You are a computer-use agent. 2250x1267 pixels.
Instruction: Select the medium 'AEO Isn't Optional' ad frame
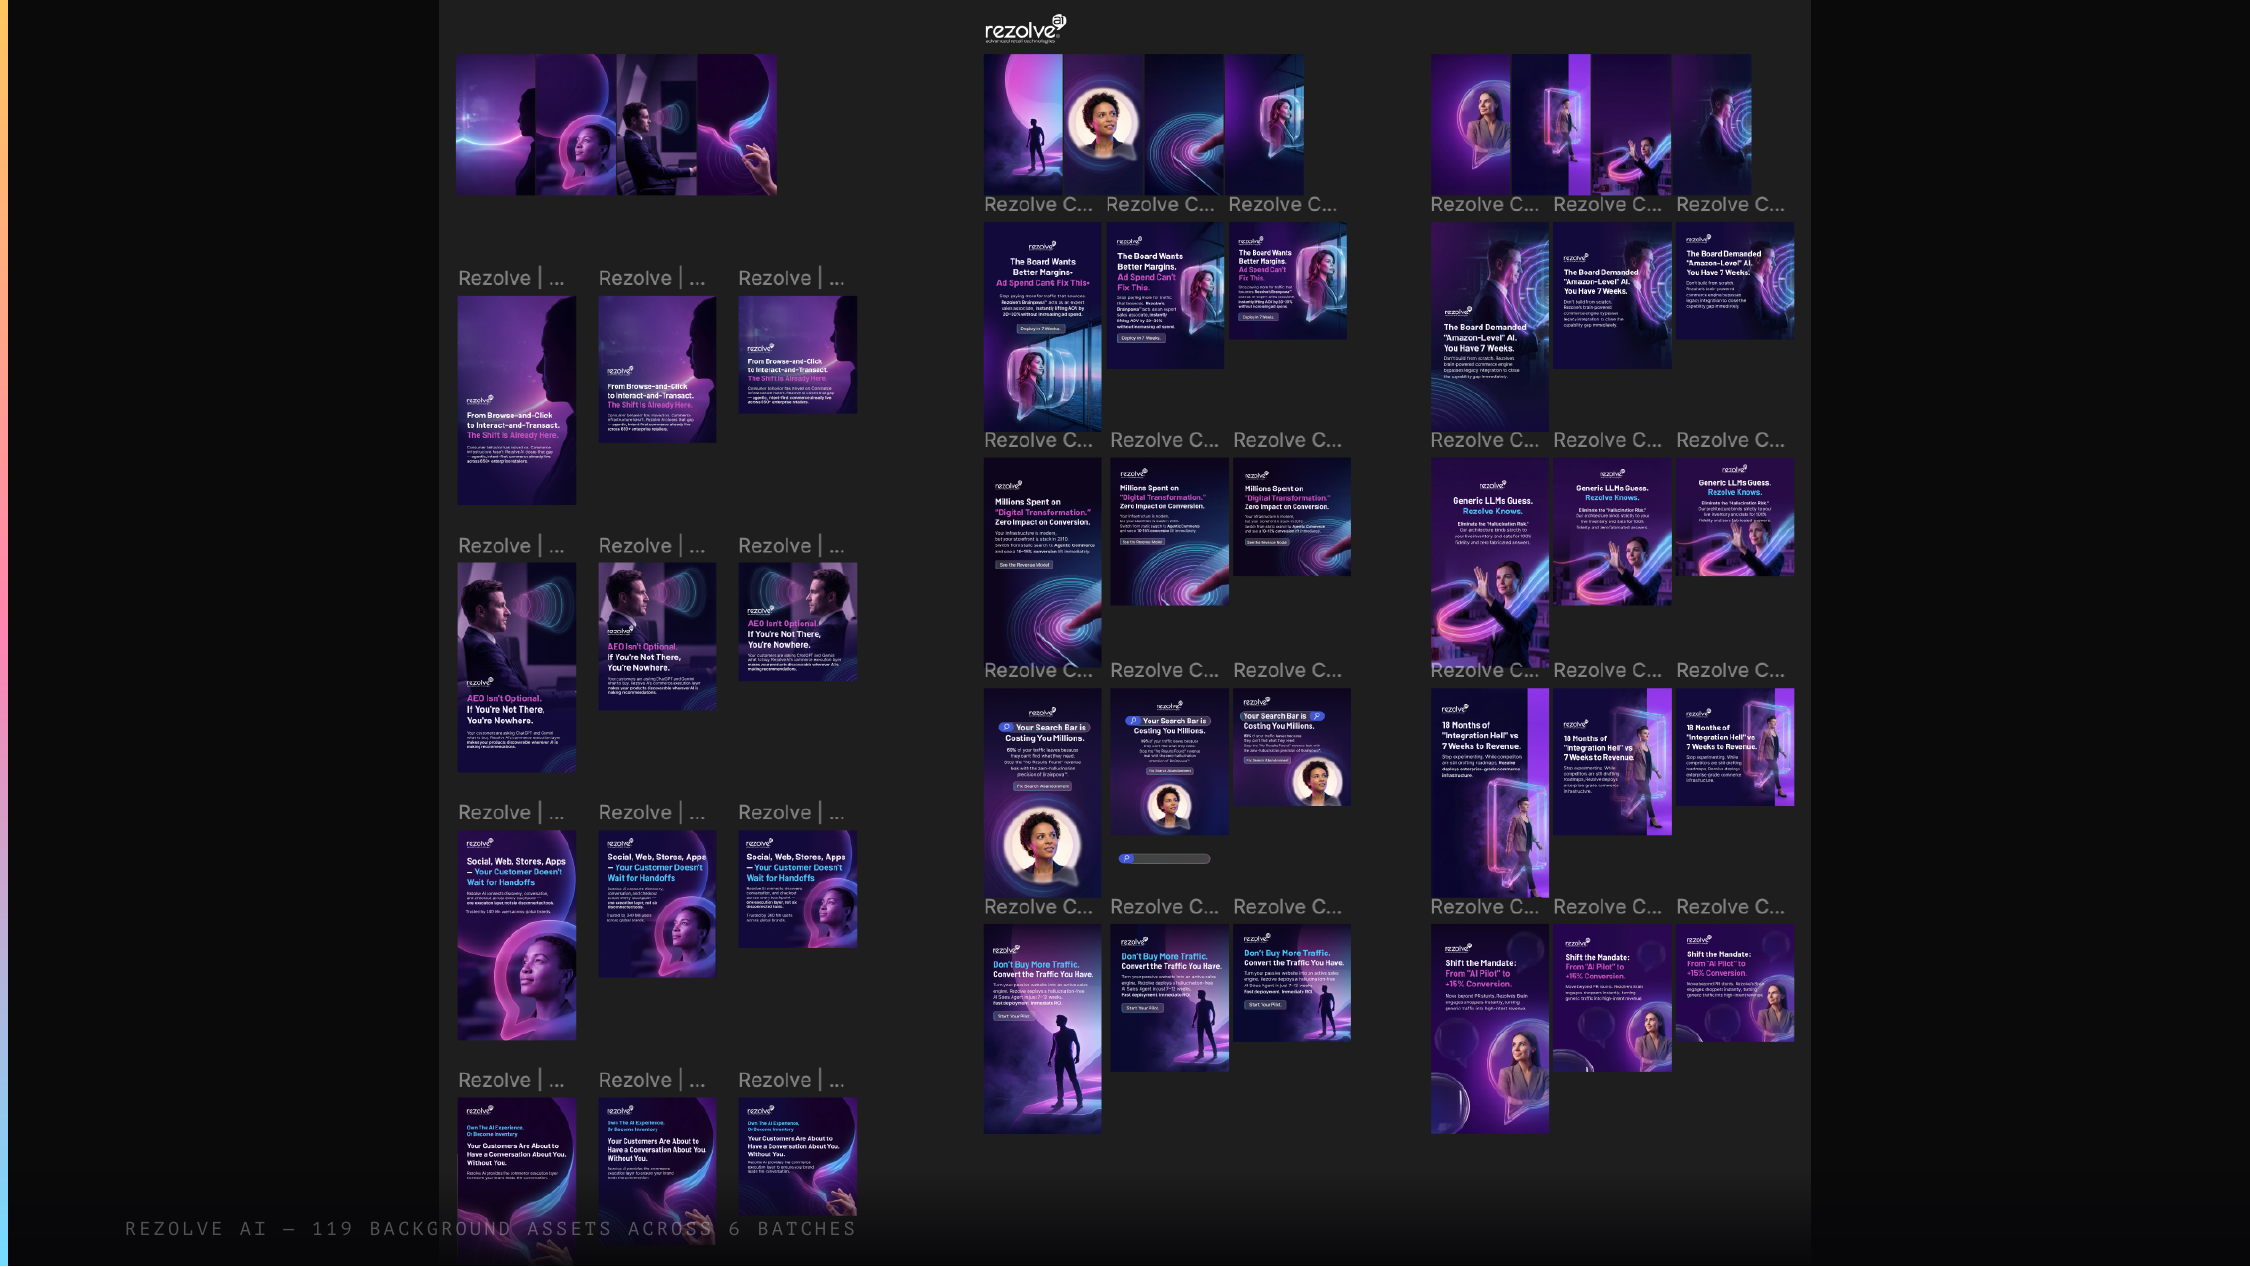click(x=657, y=636)
